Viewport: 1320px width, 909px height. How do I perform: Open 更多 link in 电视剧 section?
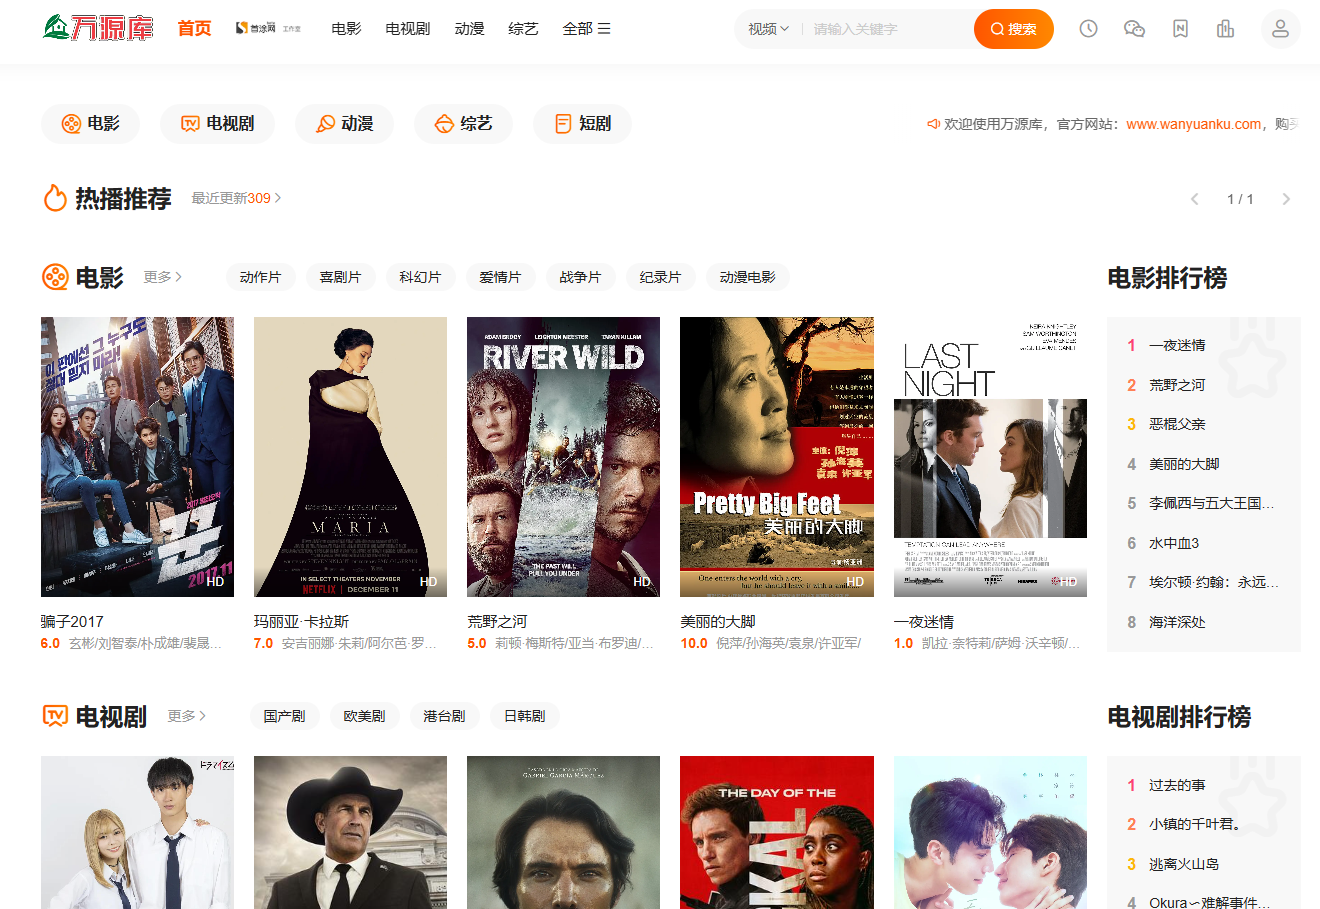(186, 716)
